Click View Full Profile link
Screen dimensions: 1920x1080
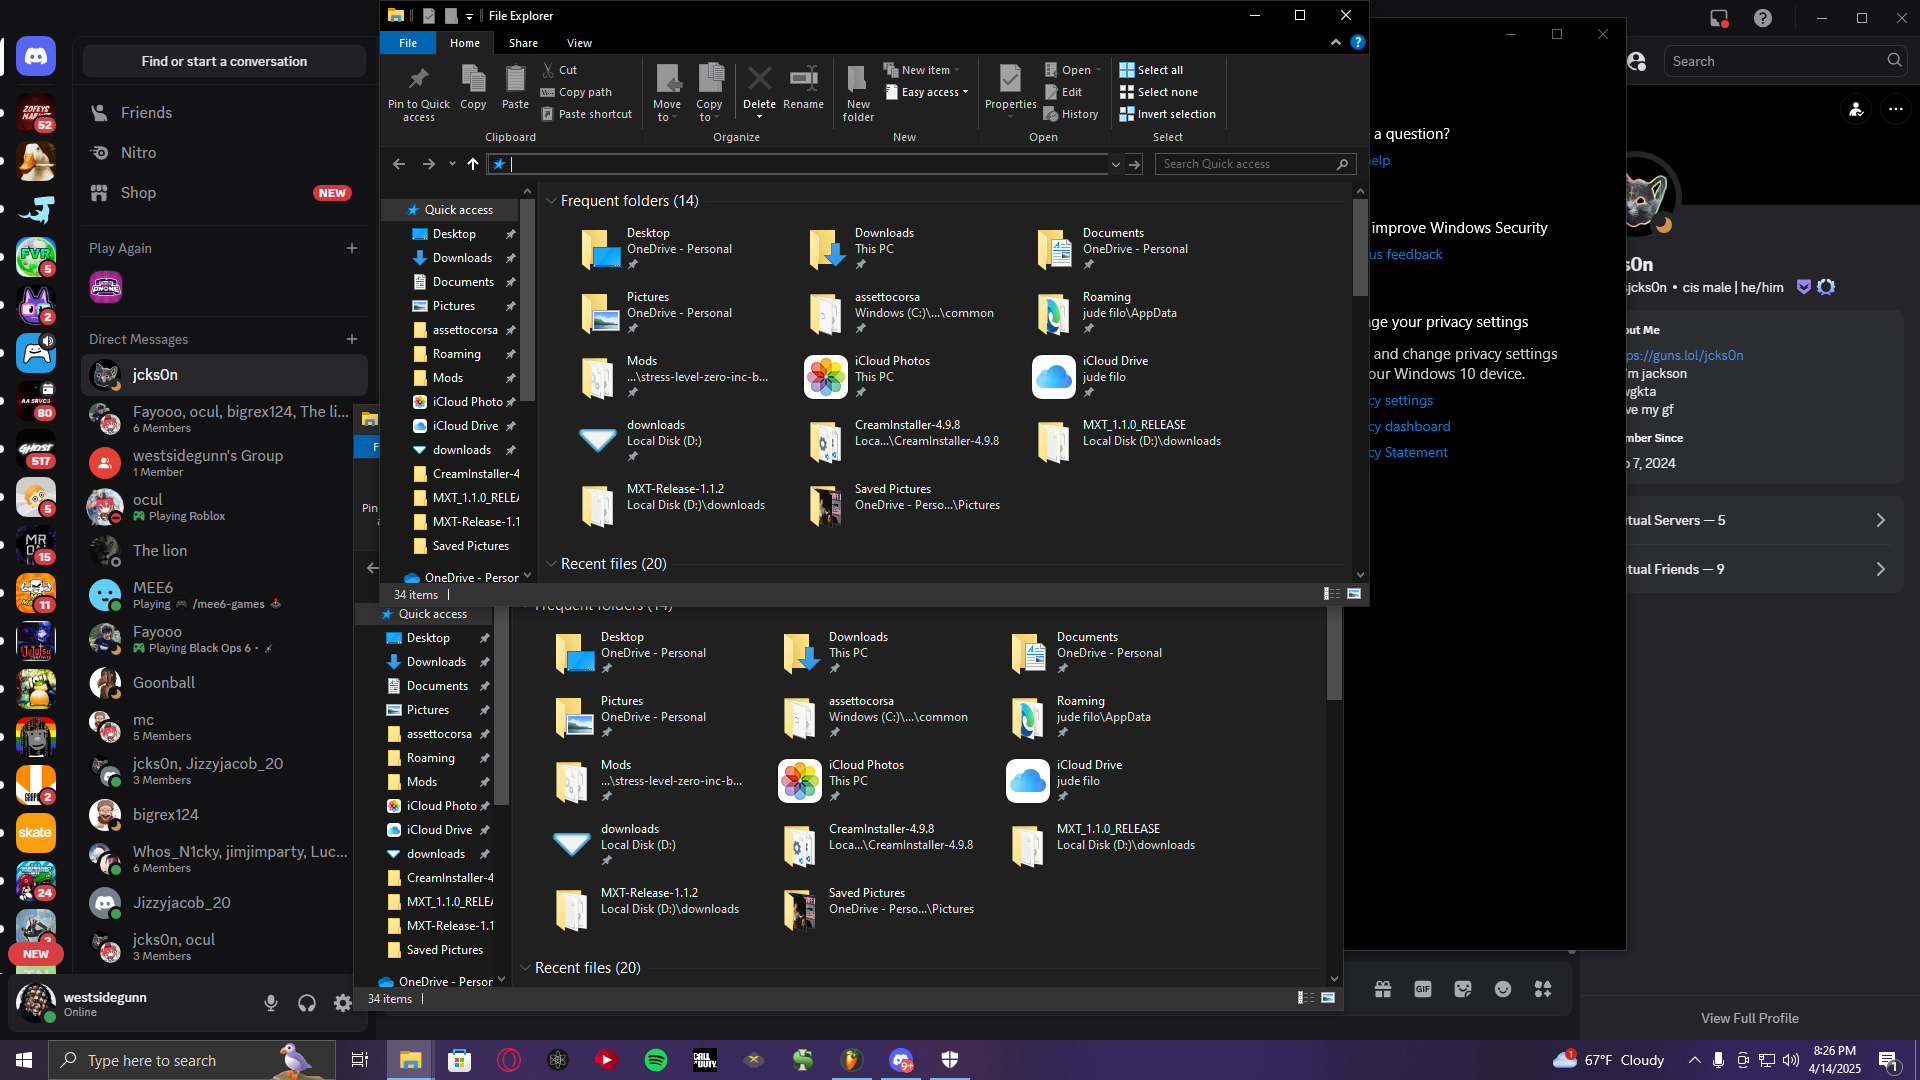pos(1749,1018)
